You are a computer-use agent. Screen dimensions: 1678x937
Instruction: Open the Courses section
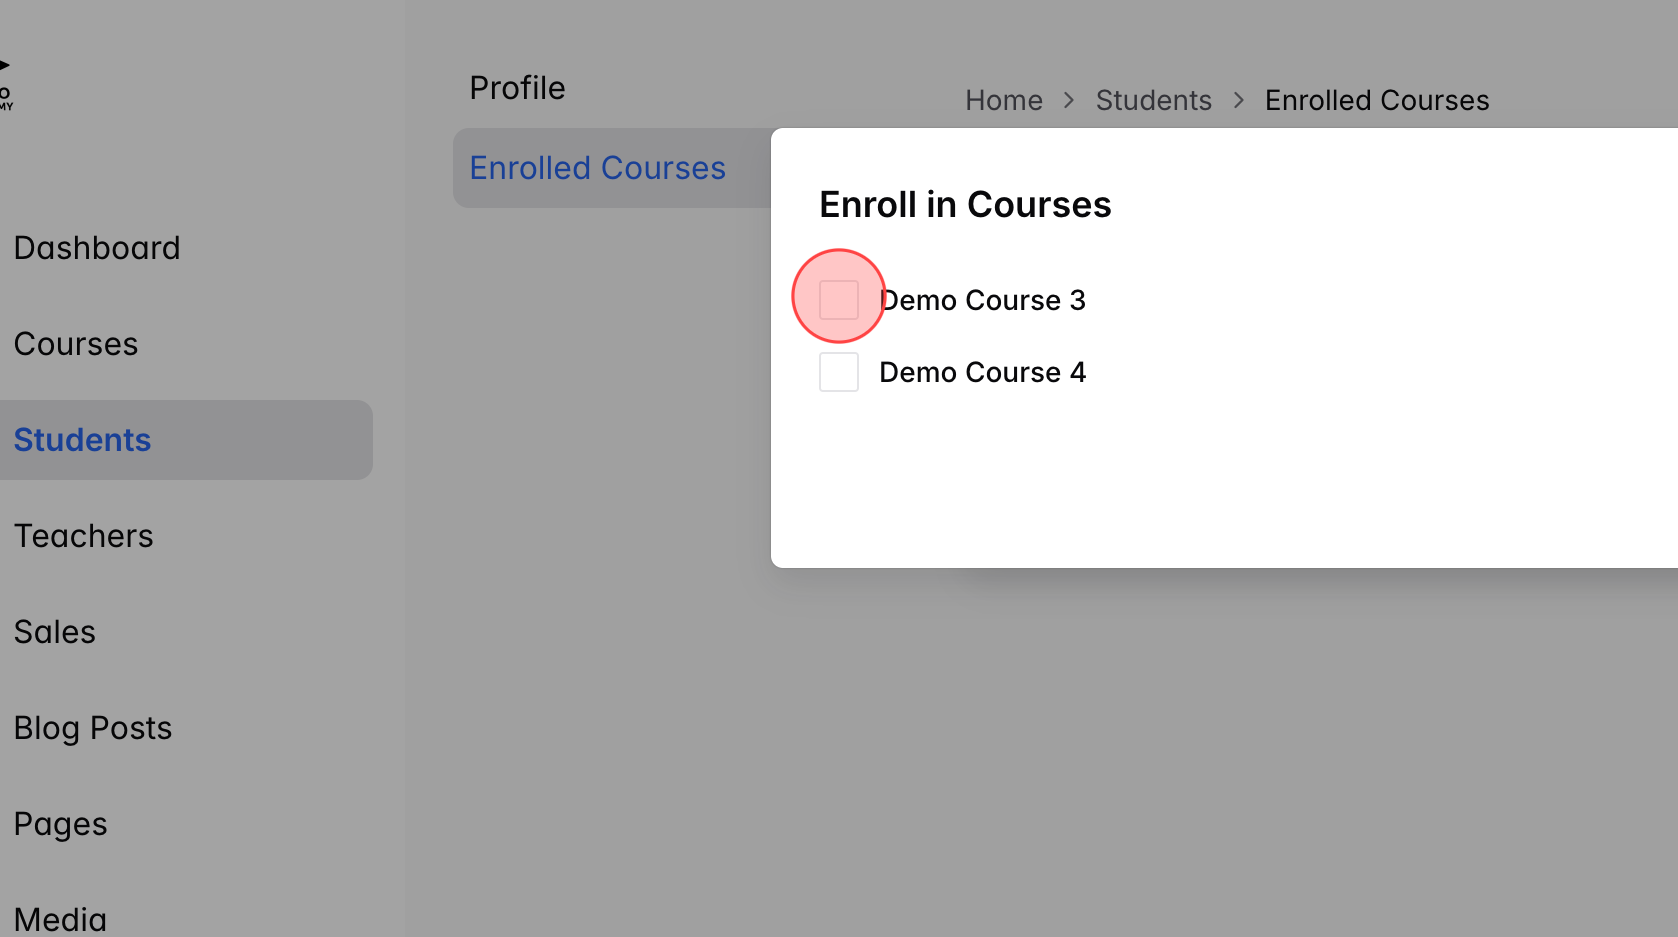click(76, 343)
